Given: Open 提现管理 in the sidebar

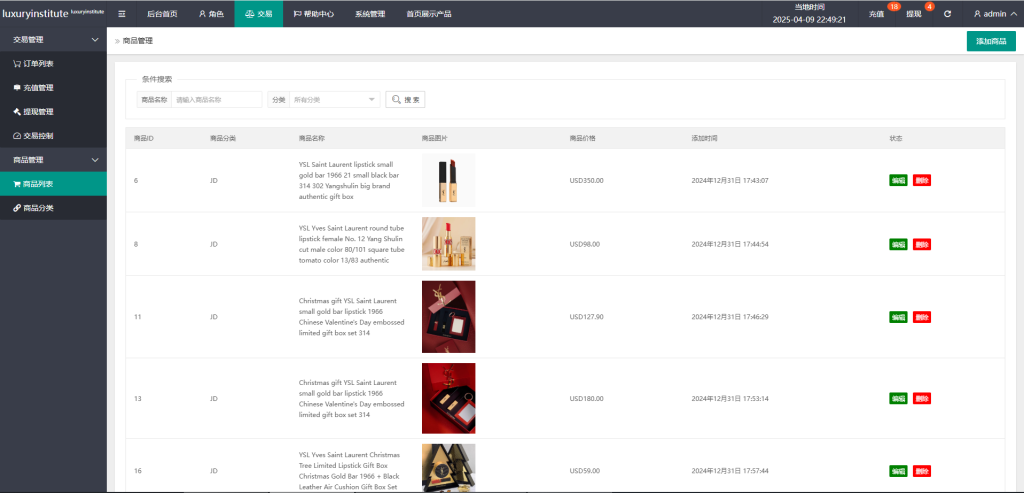Looking at the screenshot, I should 54,112.
